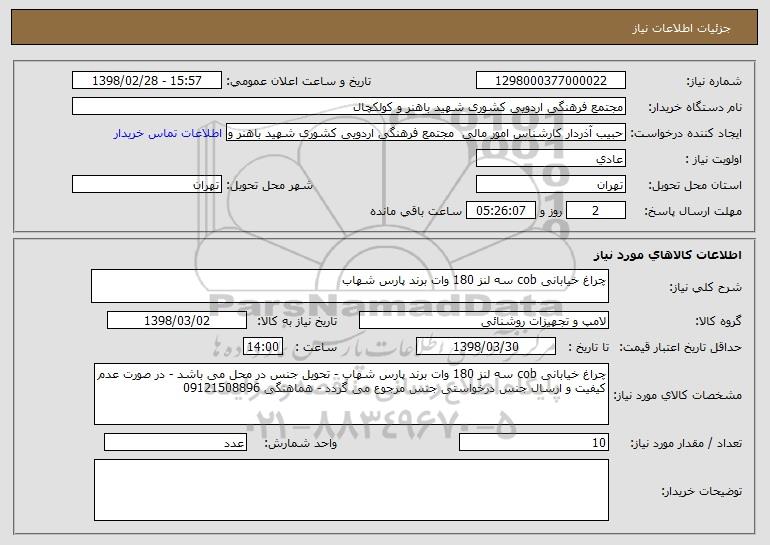
Task: Click the label تاریخ و ساعت اعلان عمومی
Action: (299, 82)
